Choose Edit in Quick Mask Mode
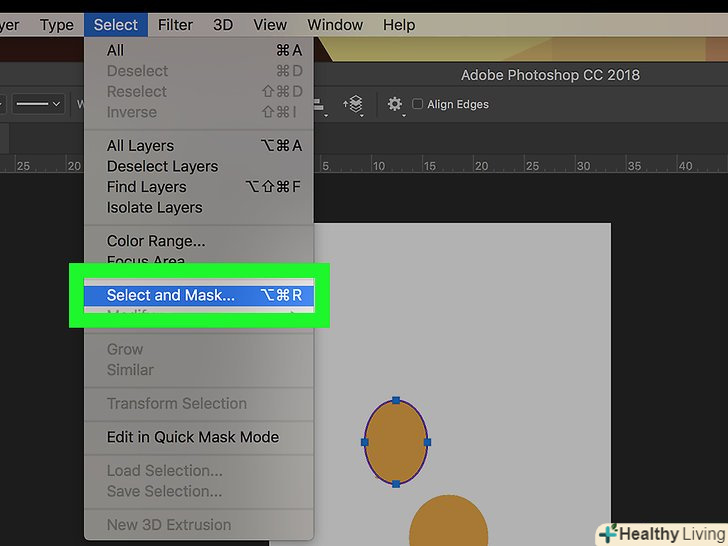 click(199, 437)
